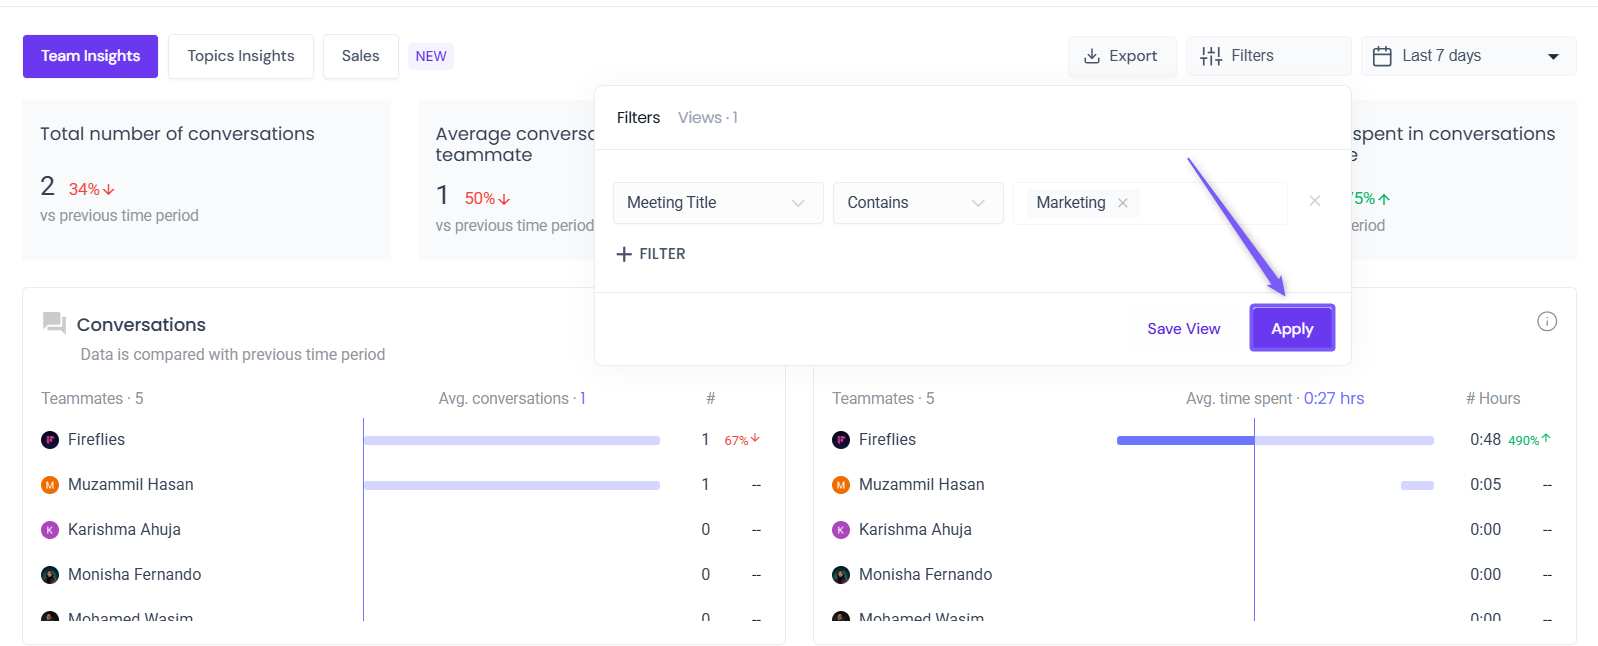Open the Last 7 days date range dropdown
The height and width of the screenshot is (646, 1598).
(x=1467, y=56)
